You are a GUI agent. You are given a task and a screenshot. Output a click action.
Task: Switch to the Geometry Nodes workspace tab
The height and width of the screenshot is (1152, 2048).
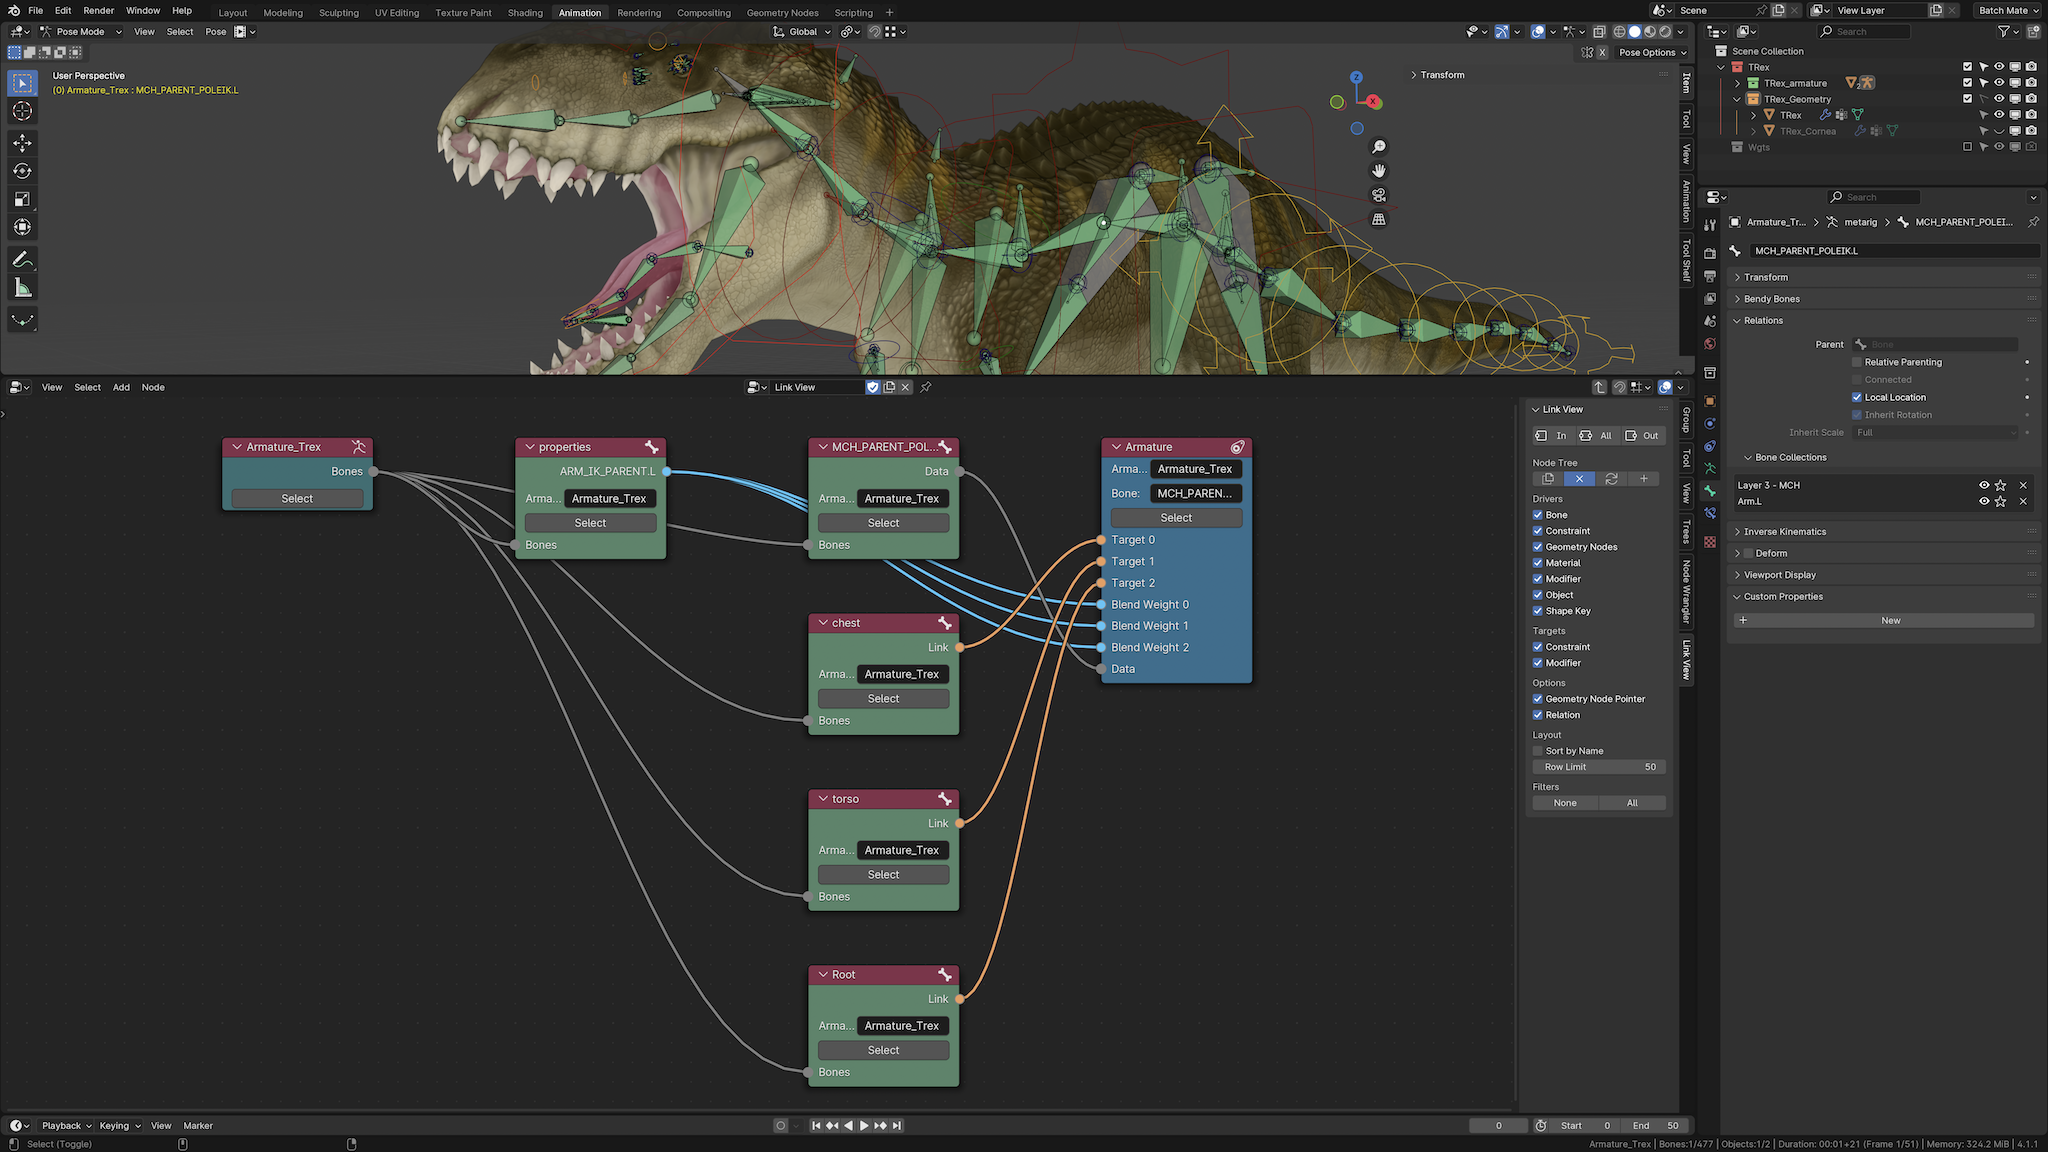pyautogui.click(x=782, y=13)
